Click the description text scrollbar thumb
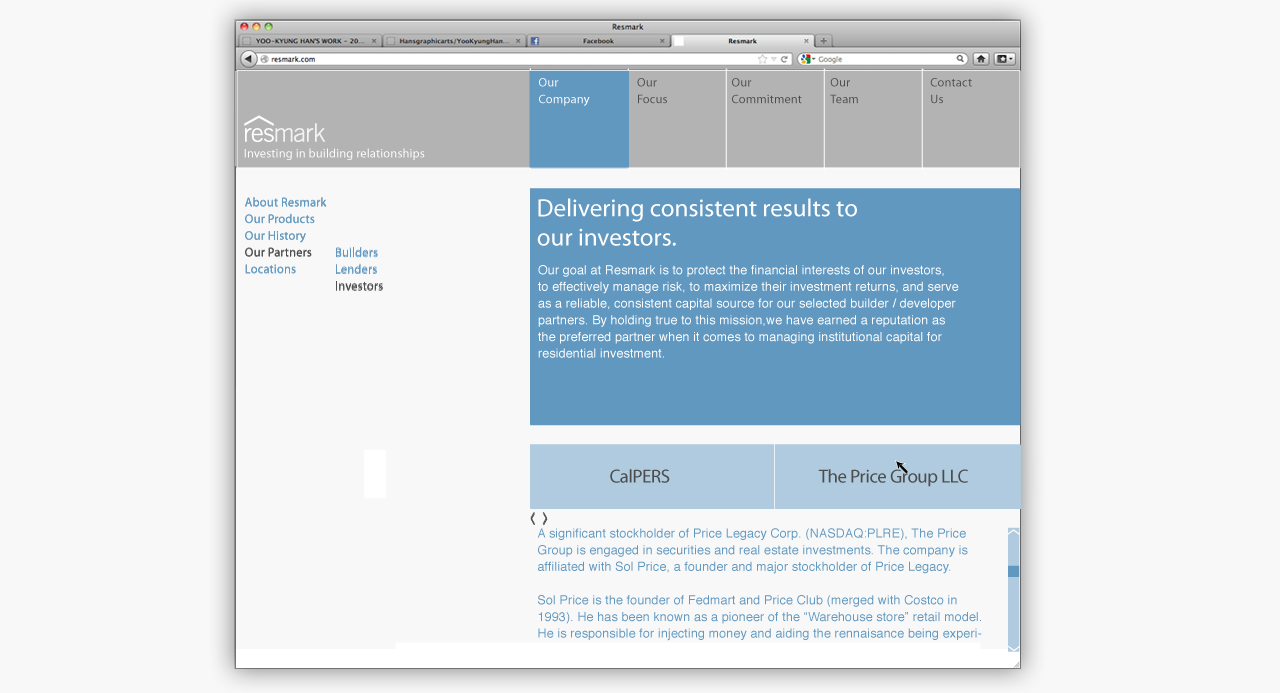 point(1013,572)
